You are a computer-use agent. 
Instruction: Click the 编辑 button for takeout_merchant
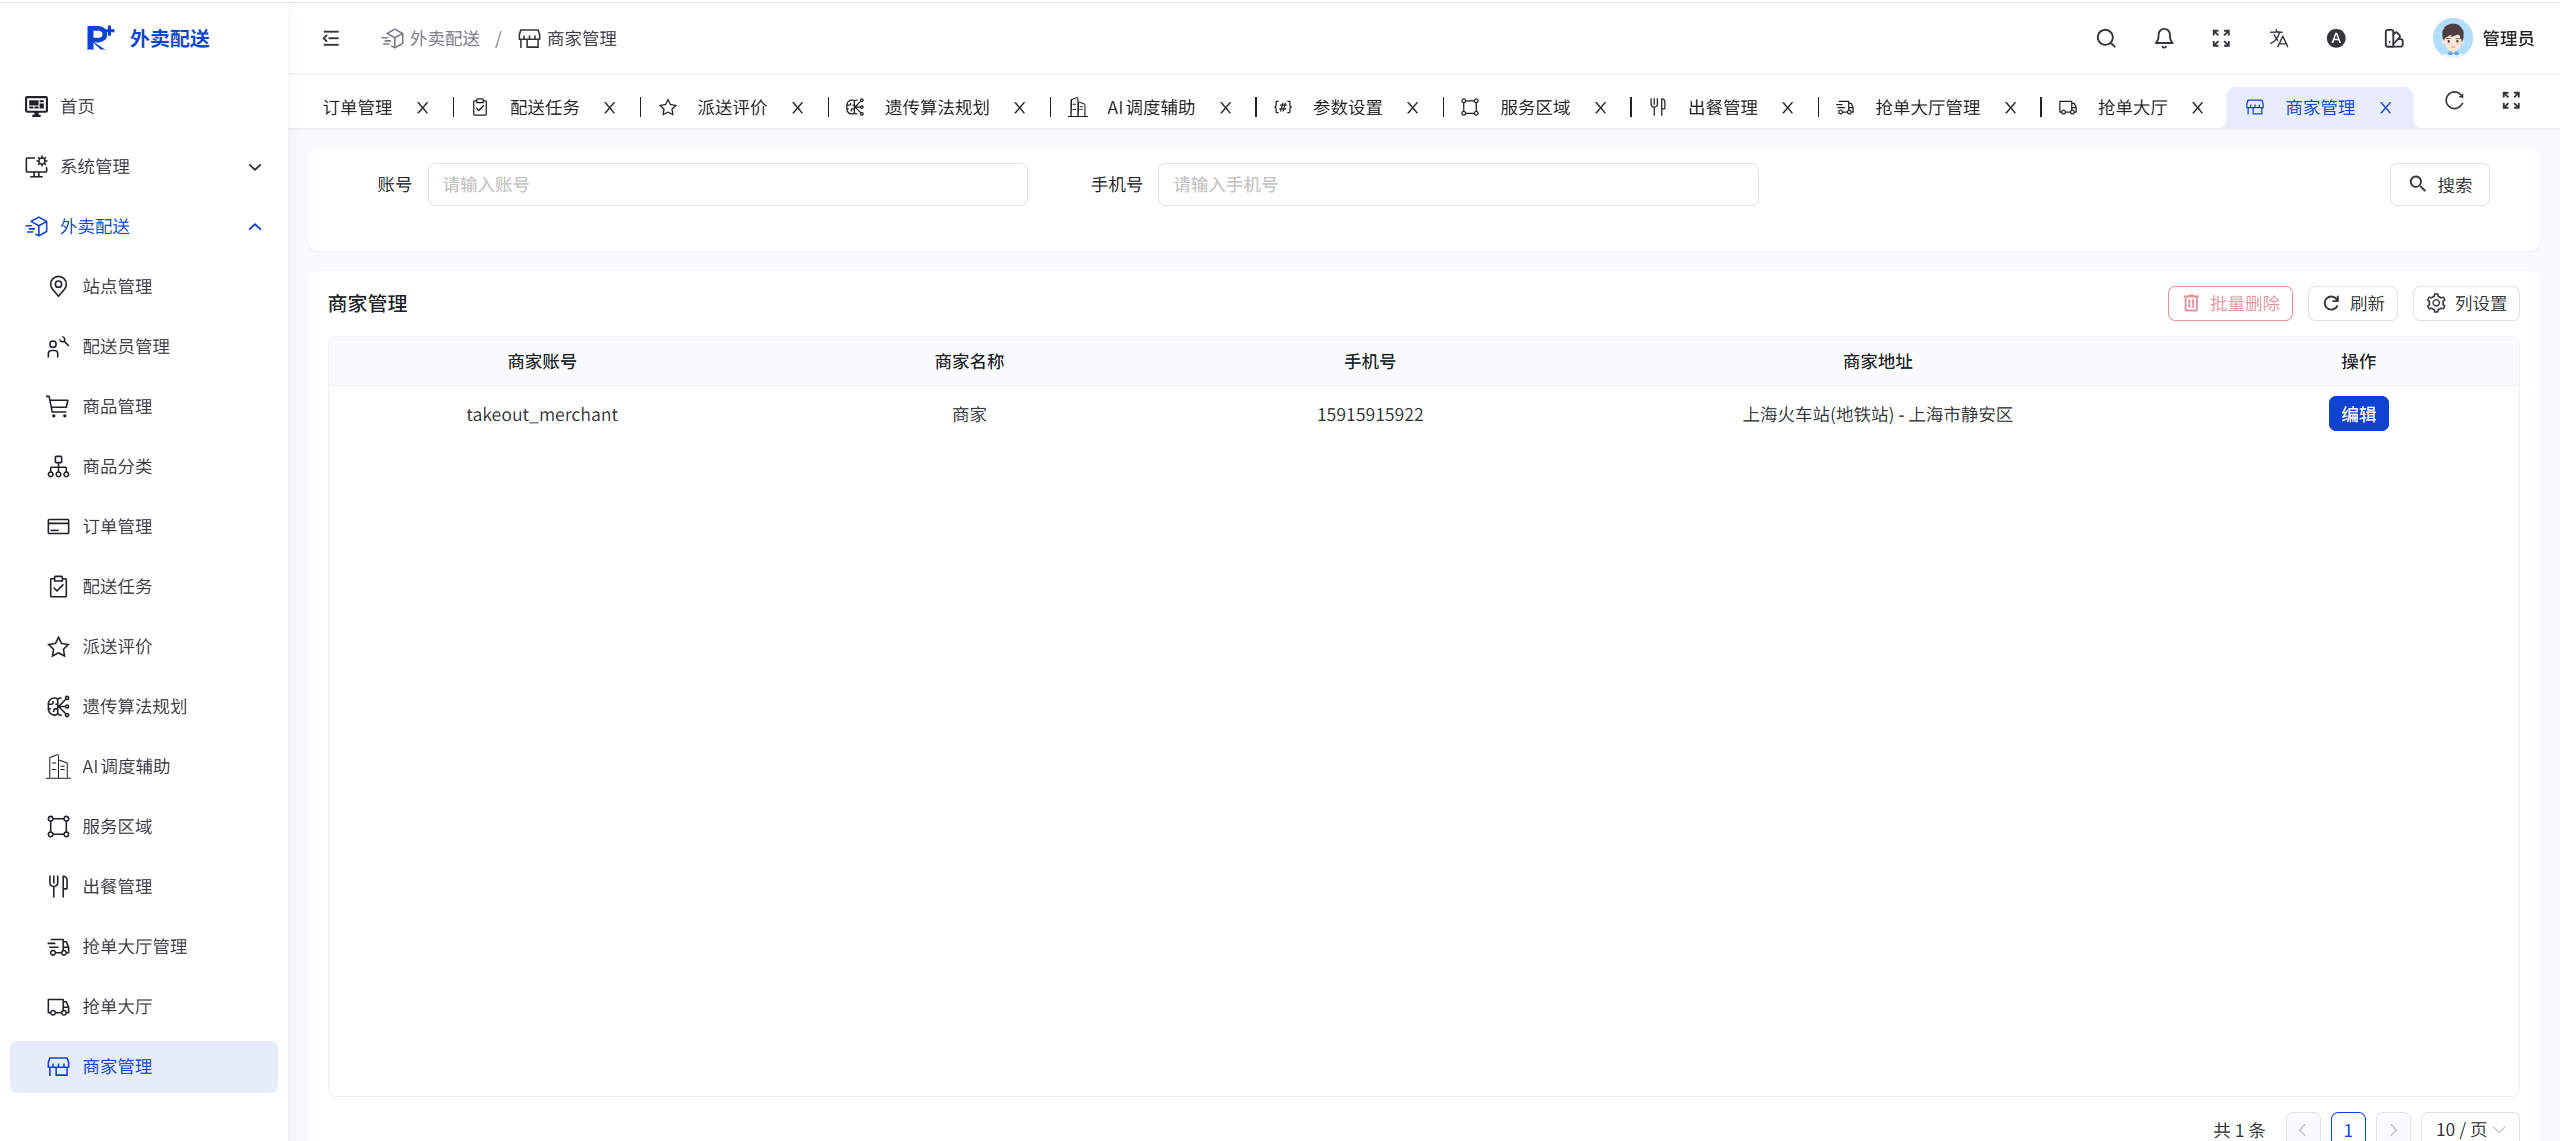click(2358, 414)
